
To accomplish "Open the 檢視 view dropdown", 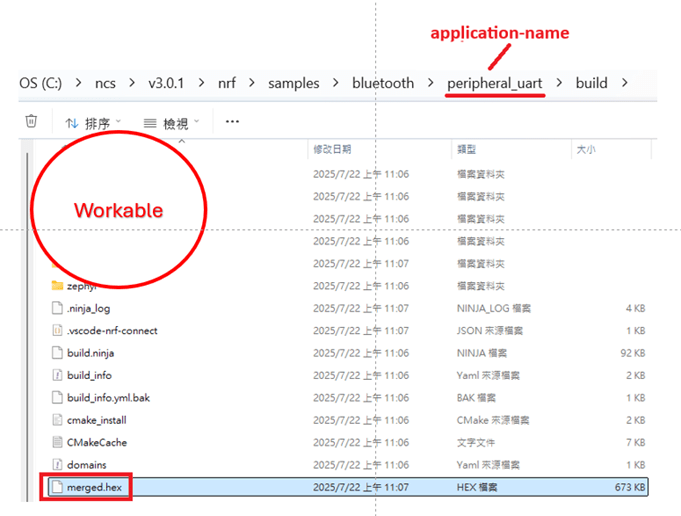I will pyautogui.click(x=170, y=123).
